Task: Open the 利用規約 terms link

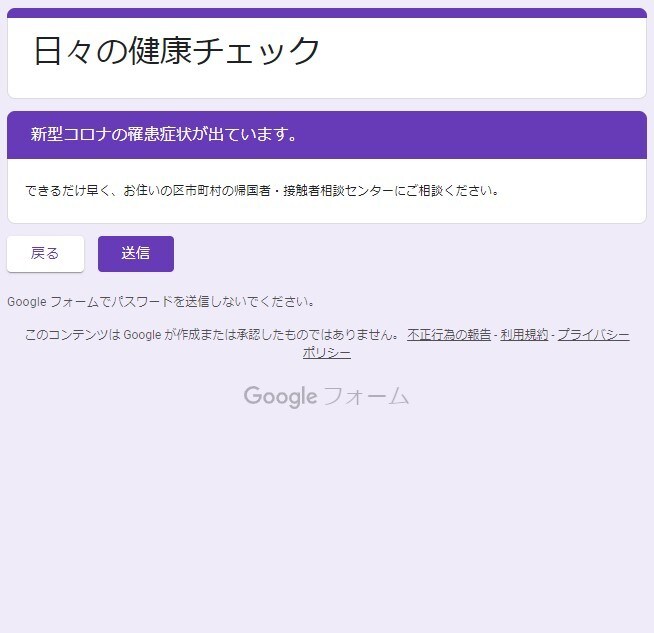Action: [x=524, y=335]
